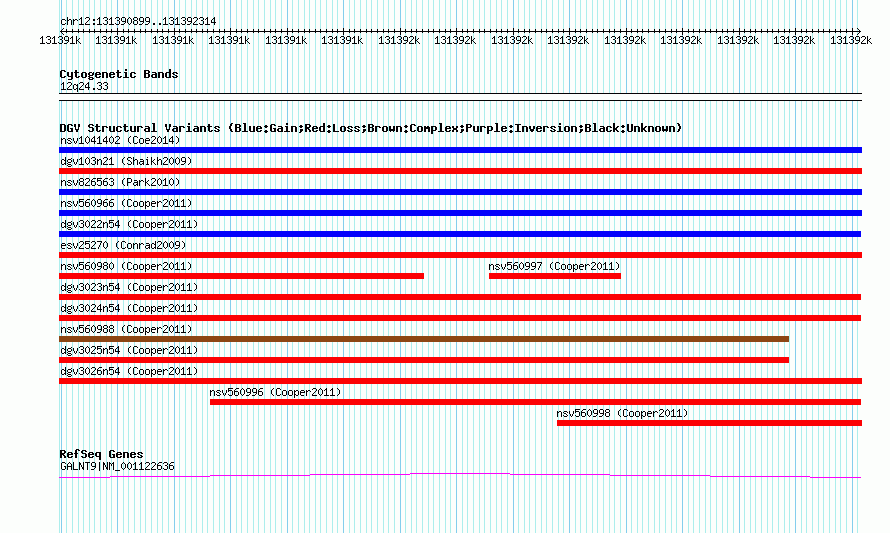Select the blue bar for nsv1041402
The image size is (890, 533).
460,150
